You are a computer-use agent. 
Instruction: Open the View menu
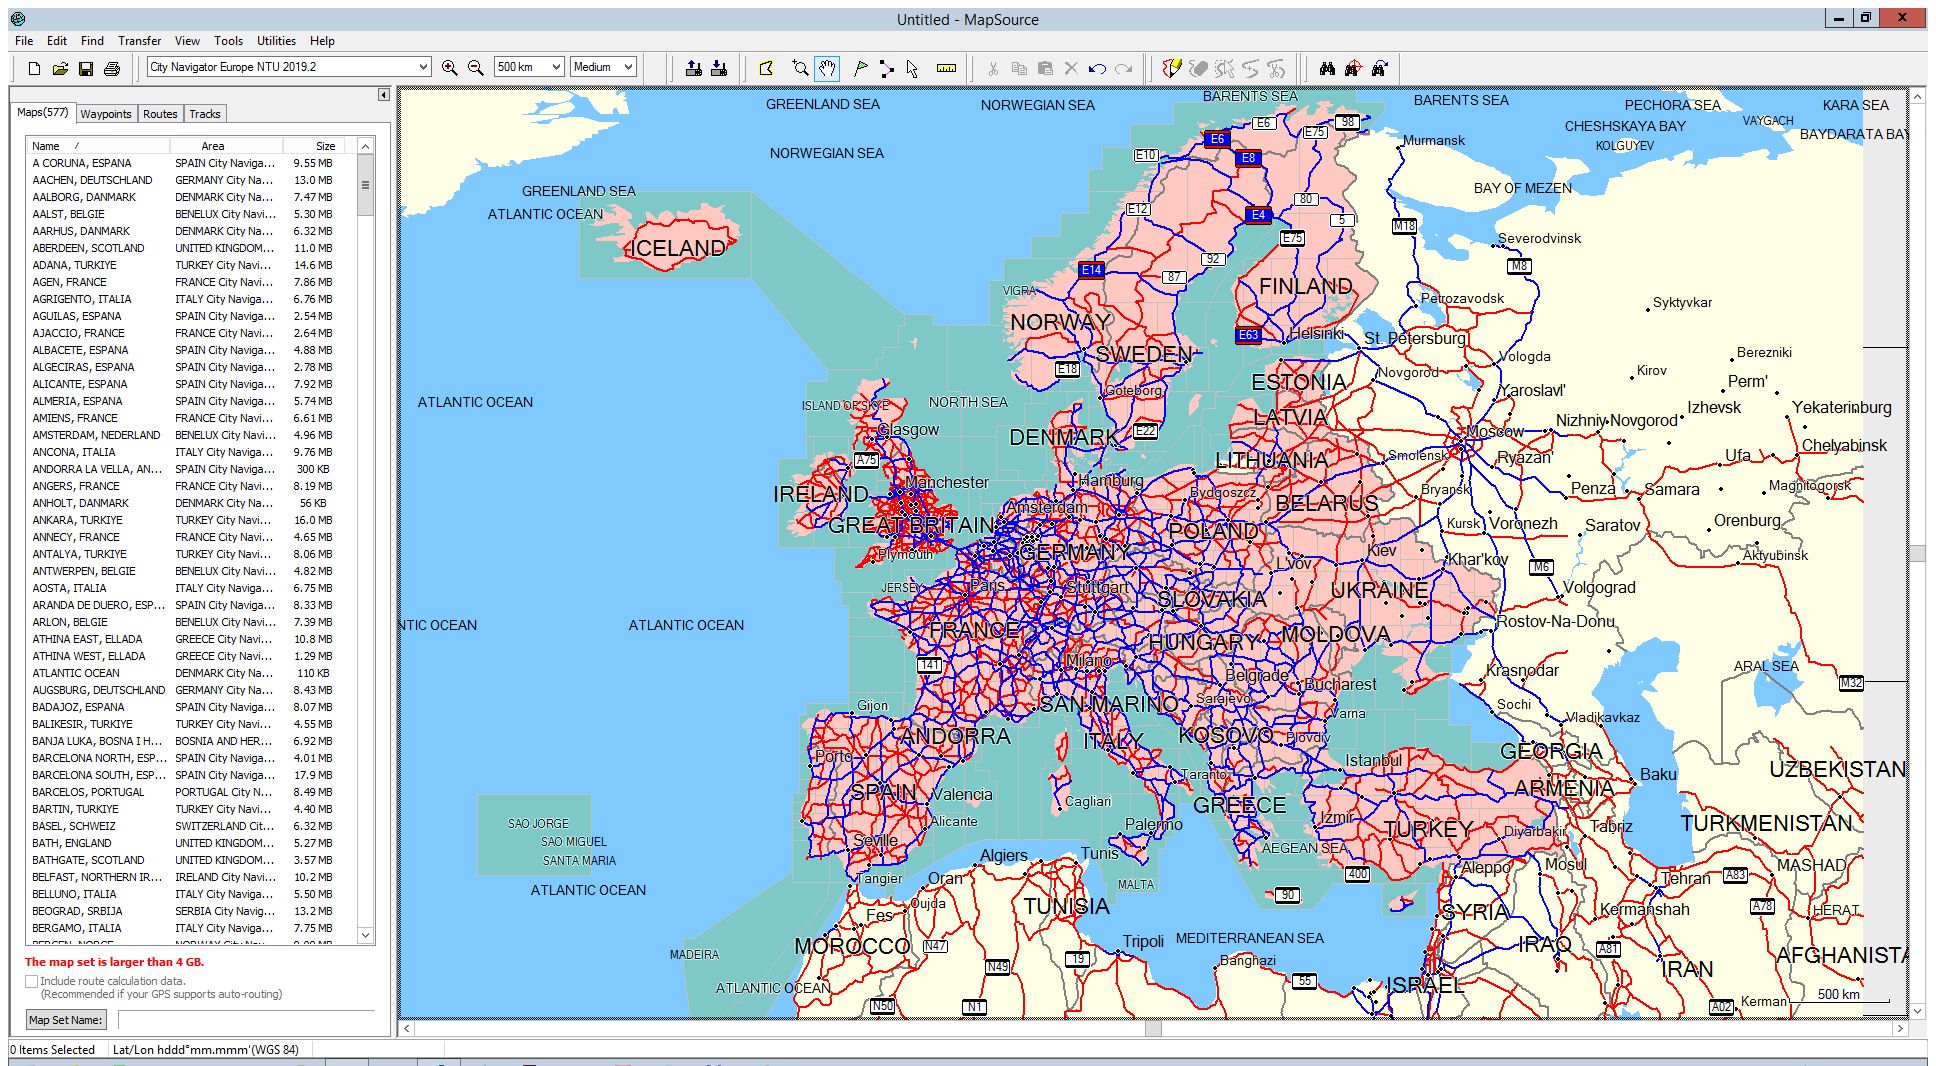coord(187,41)
